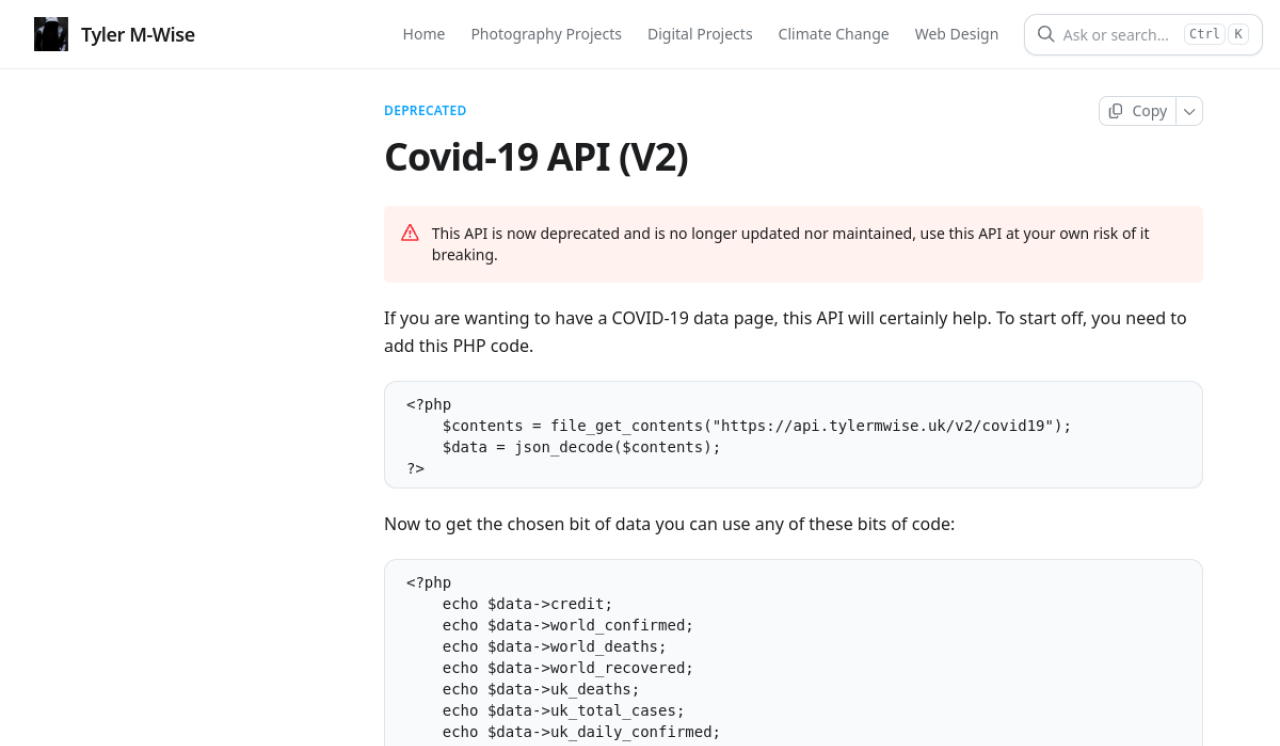Click the echo $data->credit code line
The height and width of the screenshot is (746, 1280).
(527, 604)
